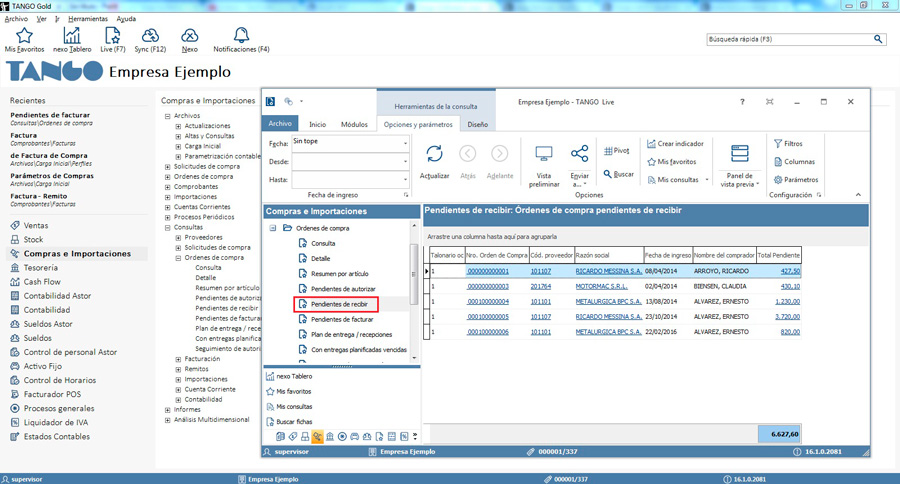Viewport: 900px width, 484px height.
Task: Collapse the ribbon with chevron arrow
Action: tap(858, 195)
